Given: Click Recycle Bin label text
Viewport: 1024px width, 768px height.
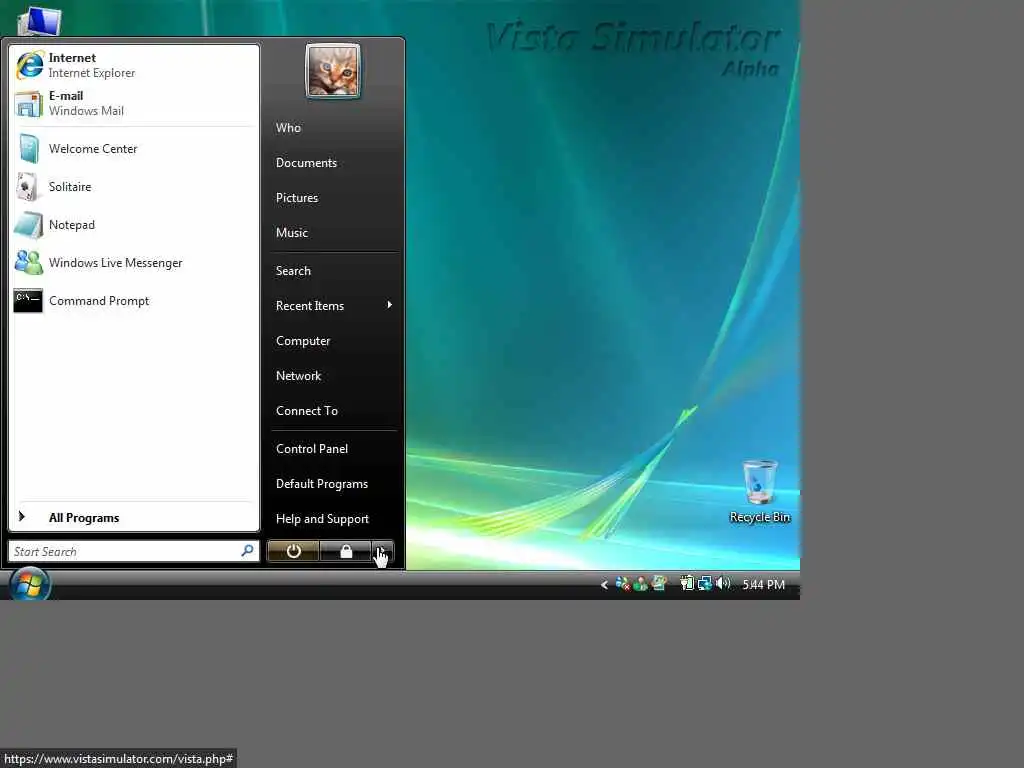Looking at the screenshot, I should (x=760, y=517).
